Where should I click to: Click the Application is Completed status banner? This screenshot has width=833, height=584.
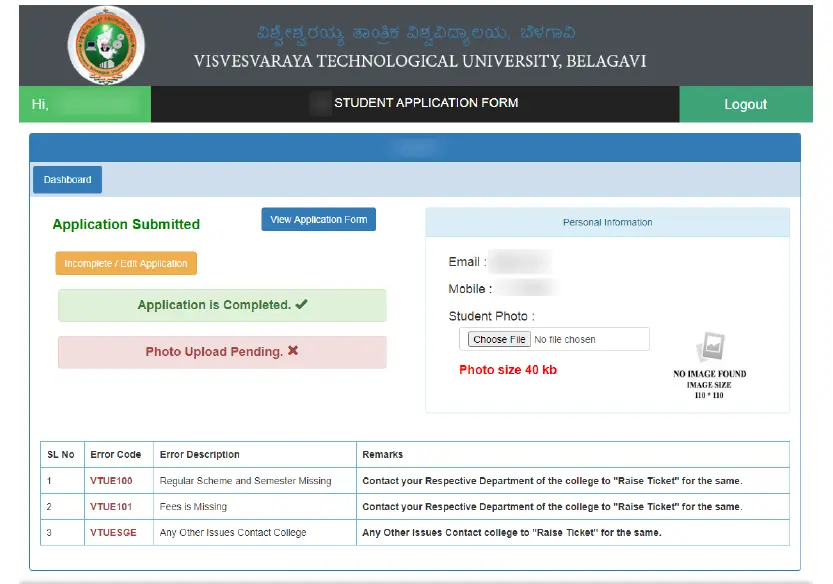tap(222, 305)
